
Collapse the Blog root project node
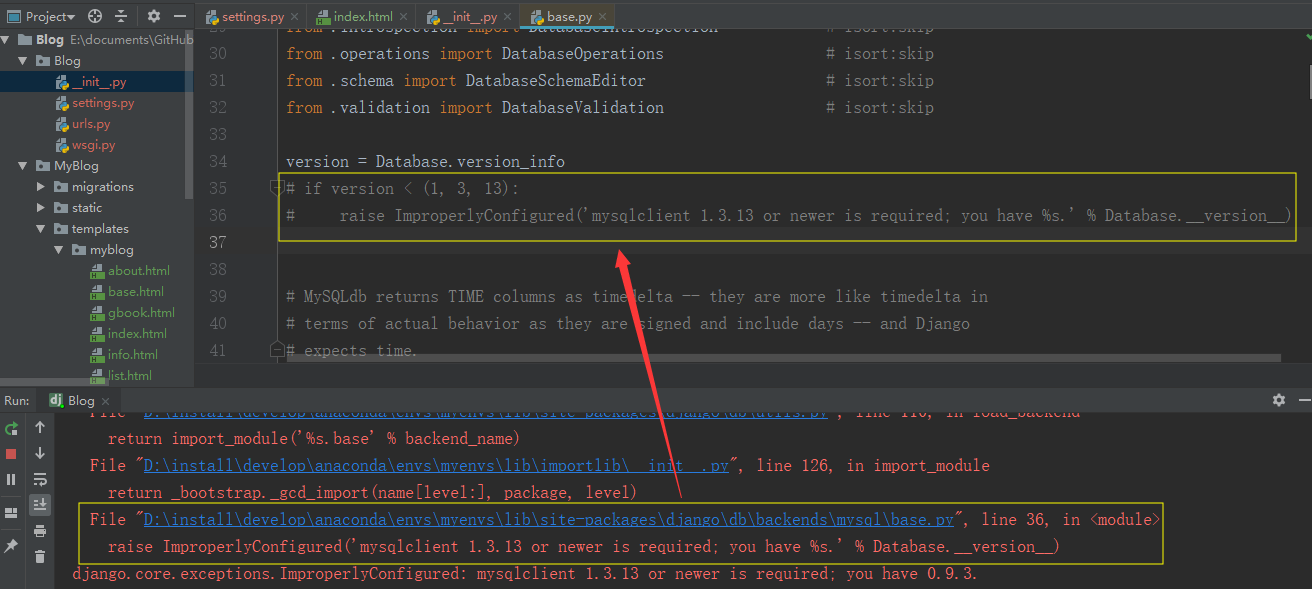tap(6, 40)
